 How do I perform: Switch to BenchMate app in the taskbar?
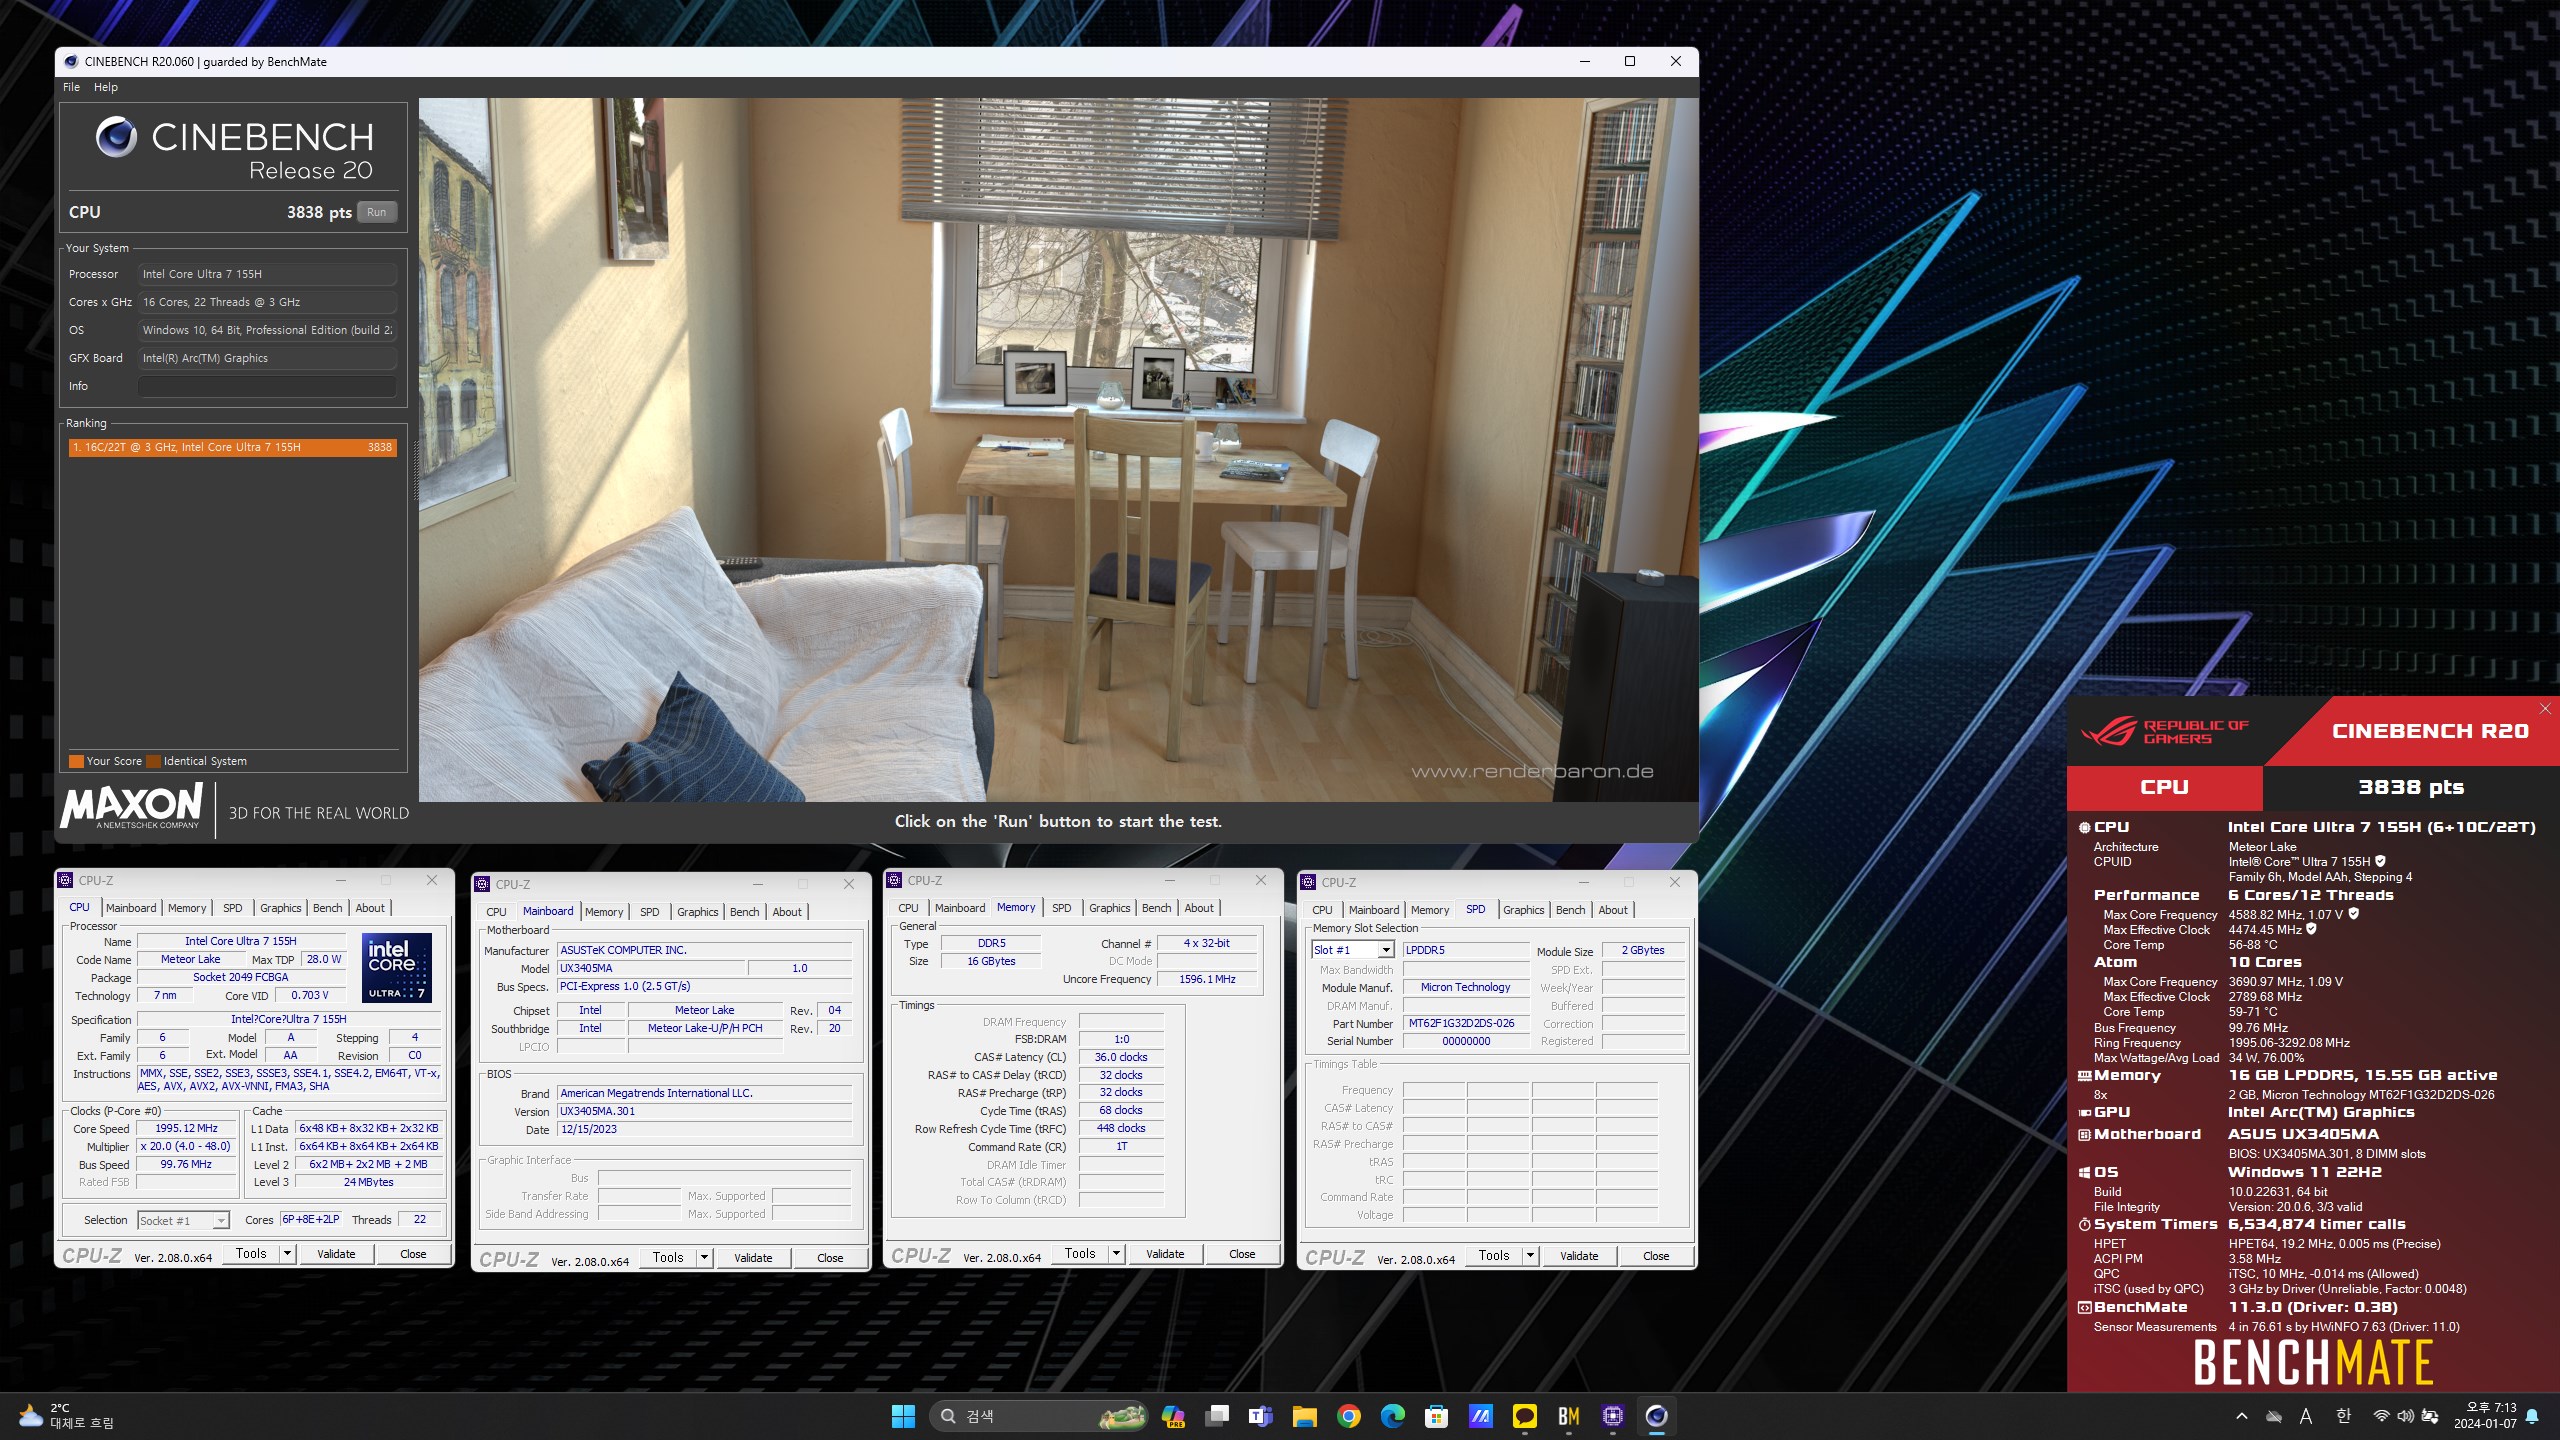pos(1569,1416)
